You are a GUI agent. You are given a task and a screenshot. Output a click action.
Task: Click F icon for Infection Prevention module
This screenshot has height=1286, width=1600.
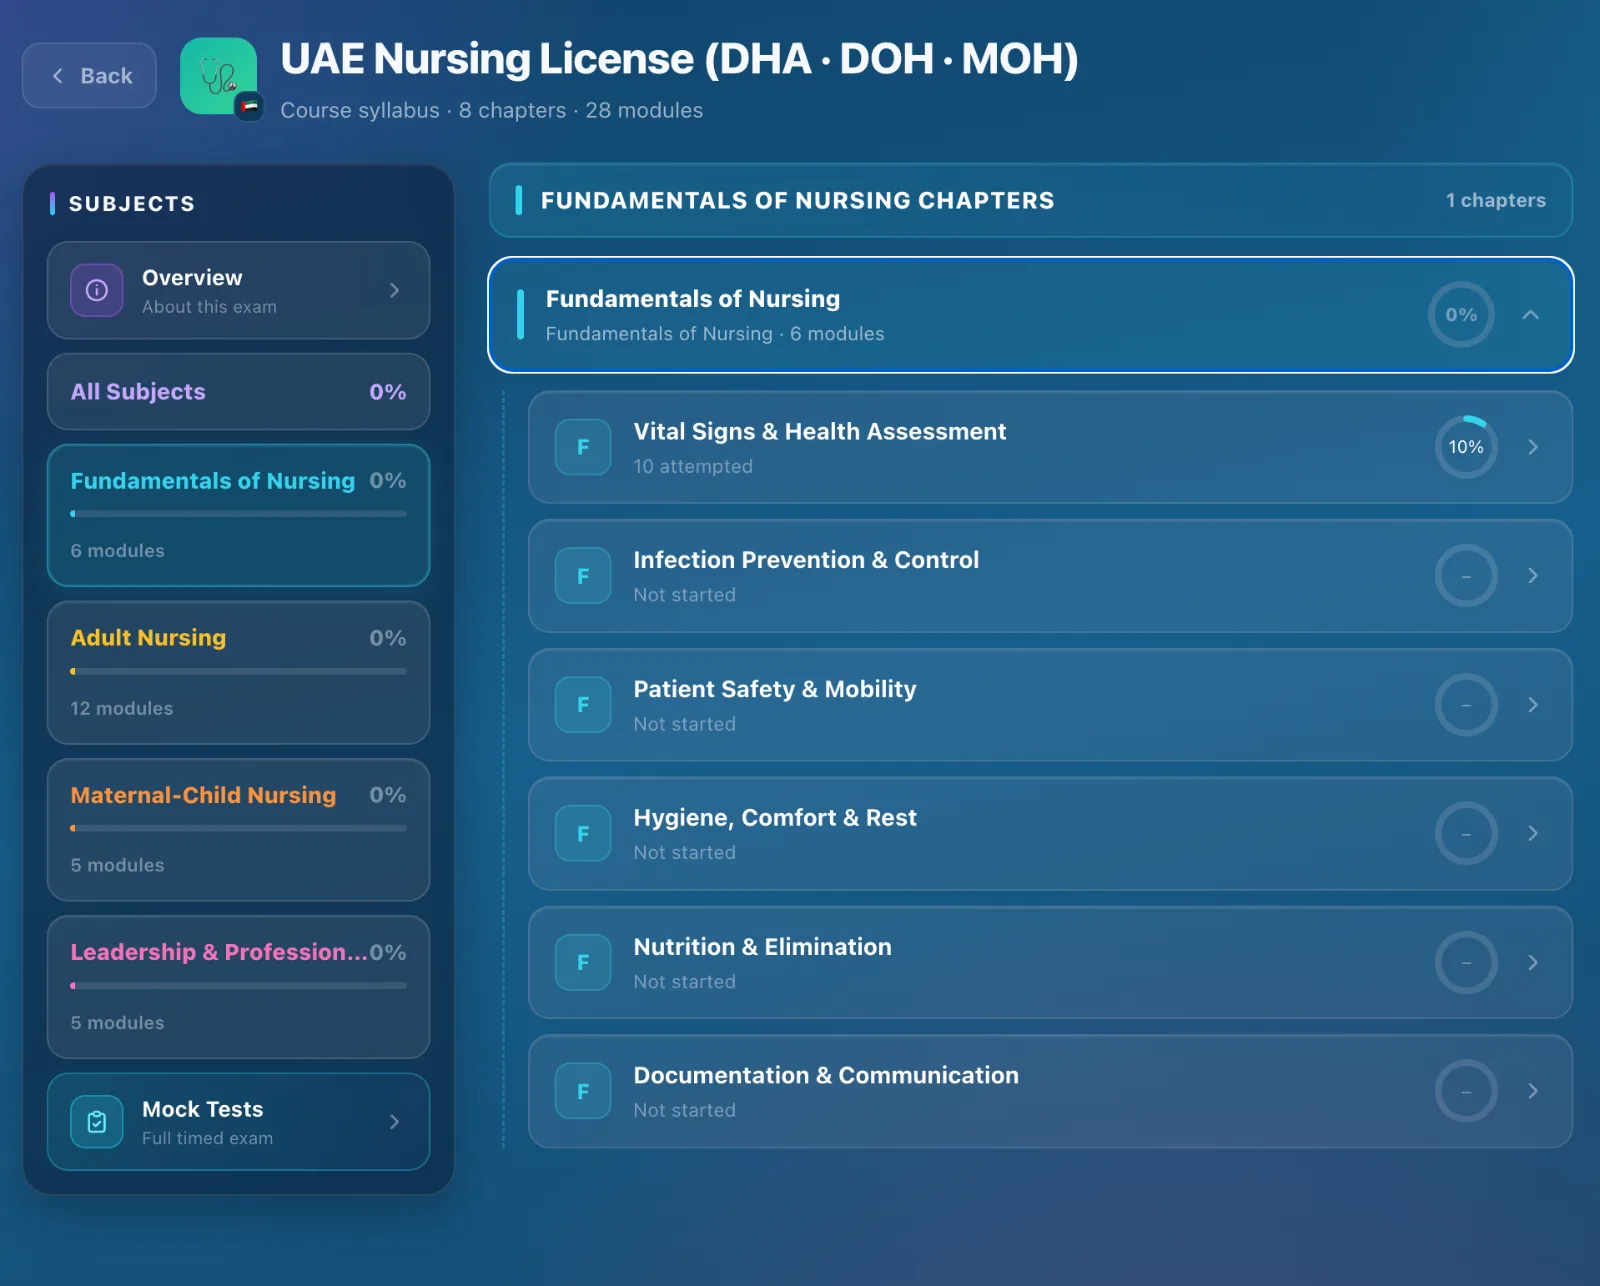coord(583,576)
